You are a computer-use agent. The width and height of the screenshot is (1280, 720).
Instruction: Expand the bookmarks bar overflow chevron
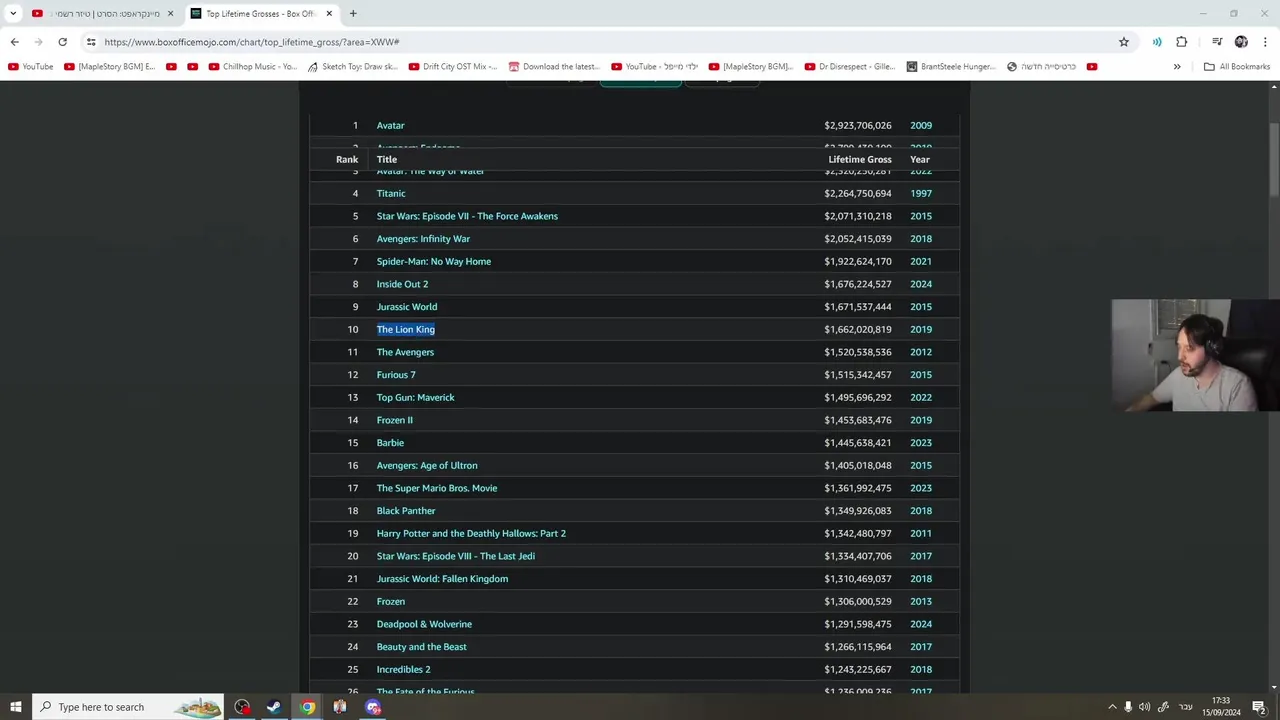[1177, 67]
